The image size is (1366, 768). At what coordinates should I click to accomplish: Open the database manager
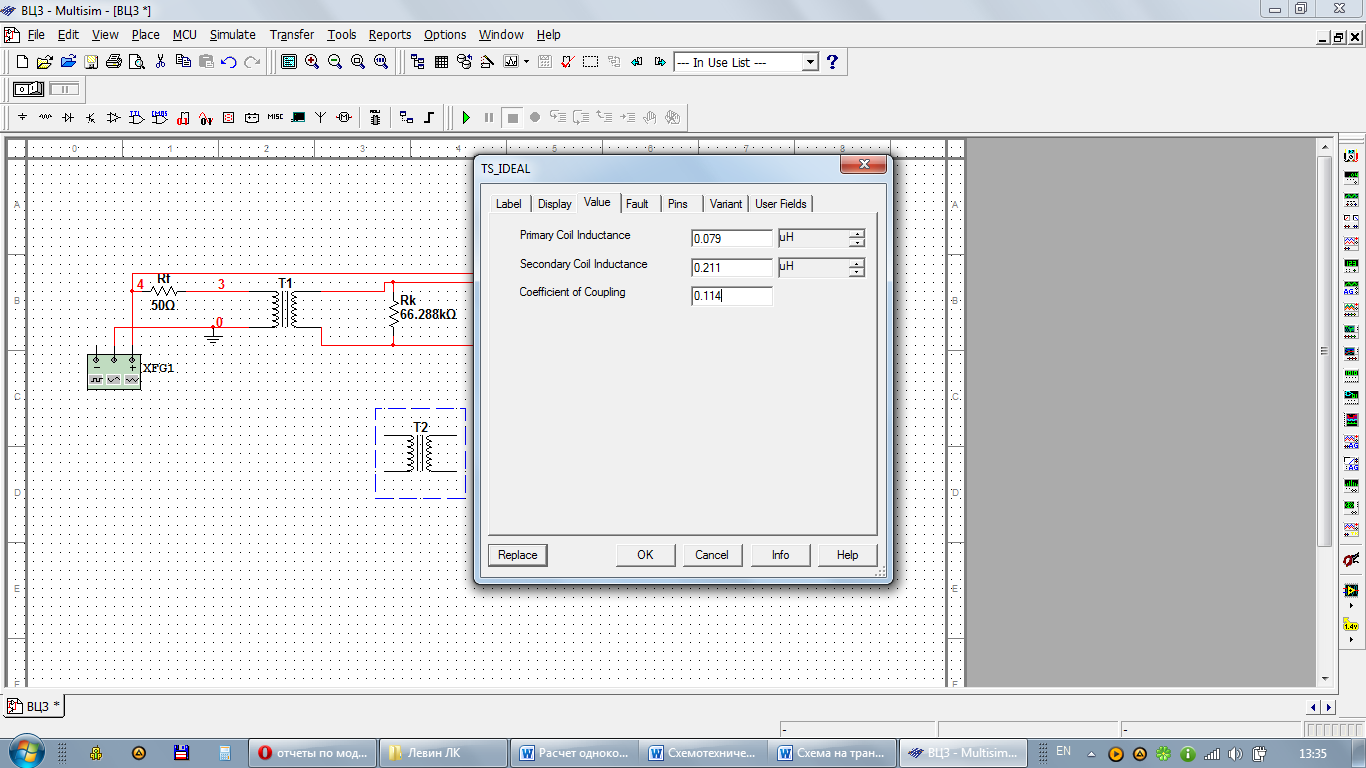464,62
